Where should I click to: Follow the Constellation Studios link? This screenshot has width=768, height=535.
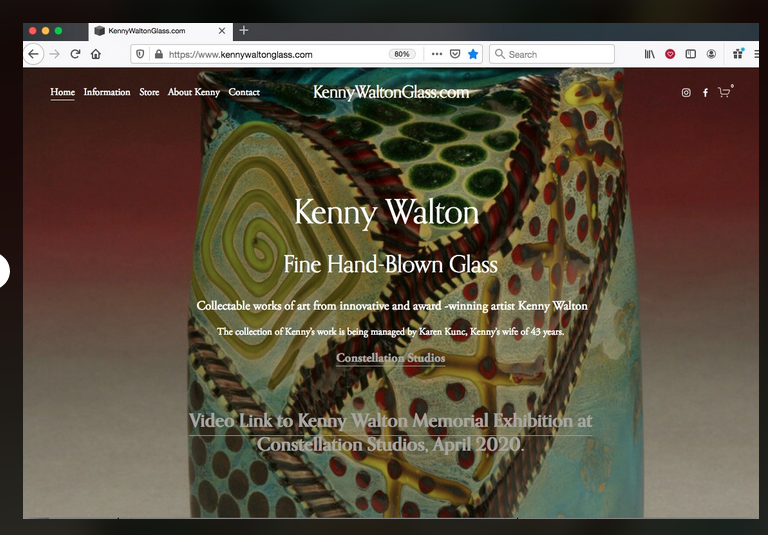tap(390, 358)
